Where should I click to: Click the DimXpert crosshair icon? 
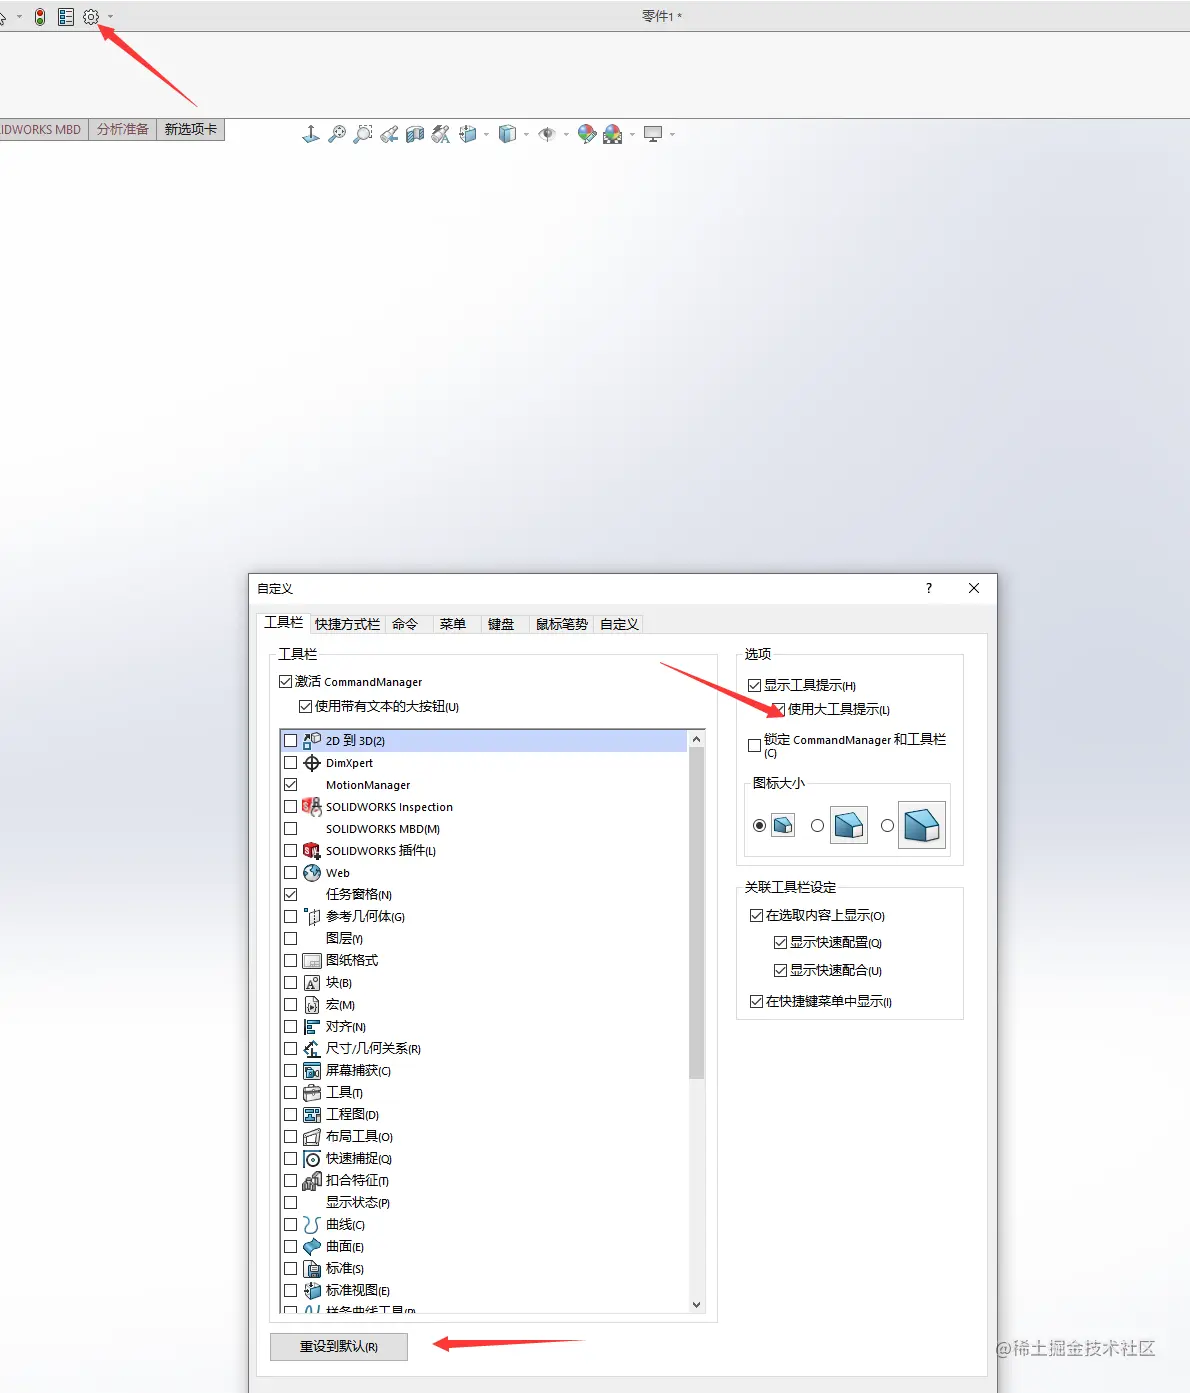pos(312,763)
